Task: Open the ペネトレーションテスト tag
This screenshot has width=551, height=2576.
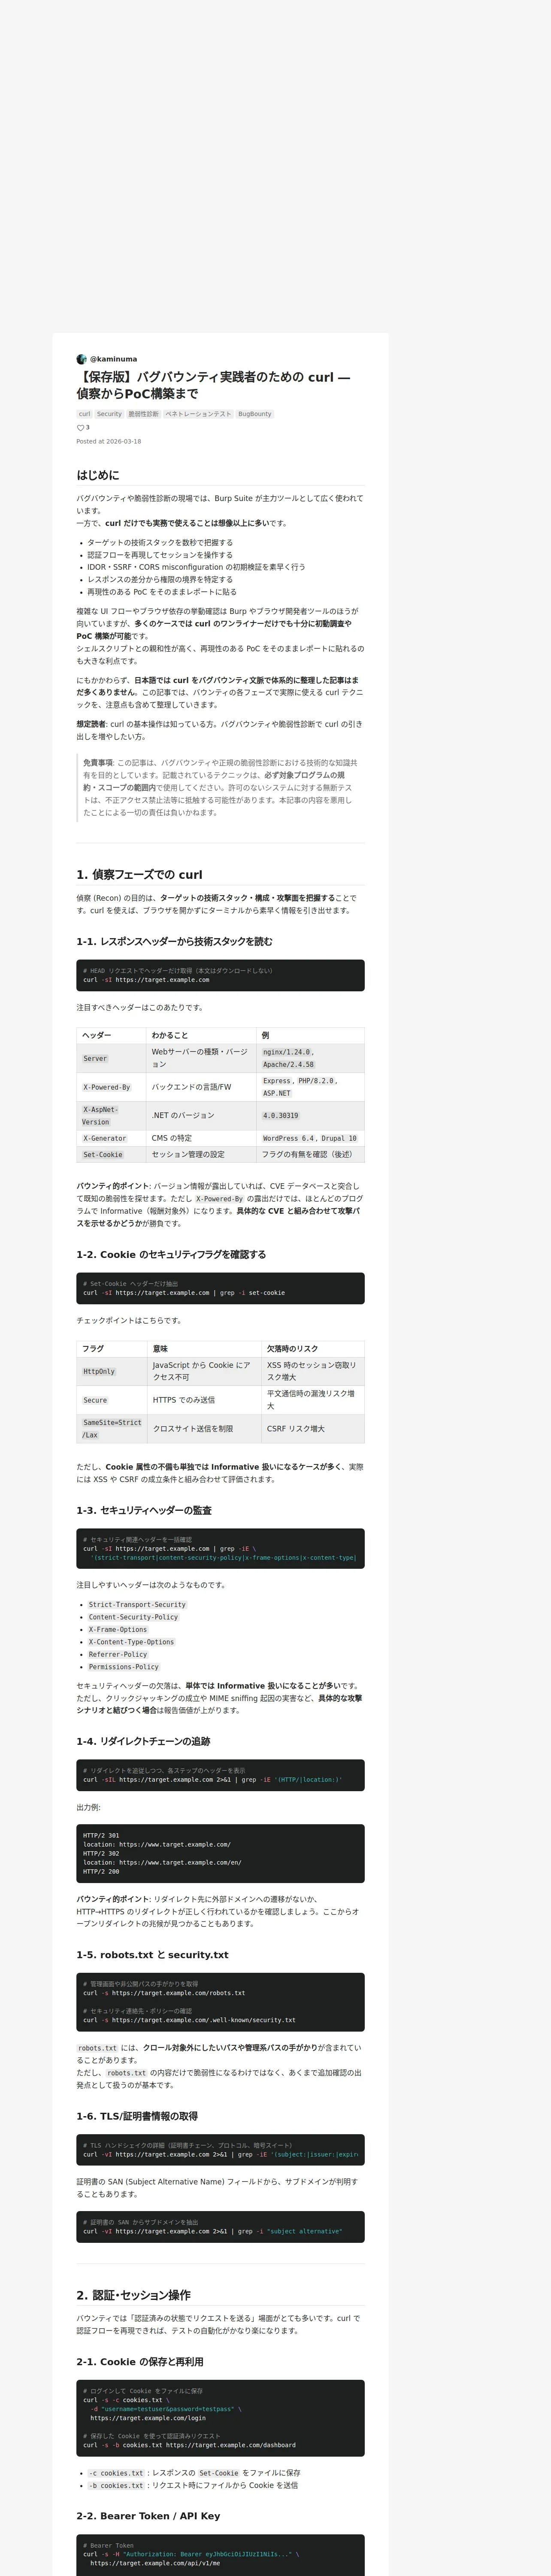Action: pyautogui.click(x=198, y=414)
